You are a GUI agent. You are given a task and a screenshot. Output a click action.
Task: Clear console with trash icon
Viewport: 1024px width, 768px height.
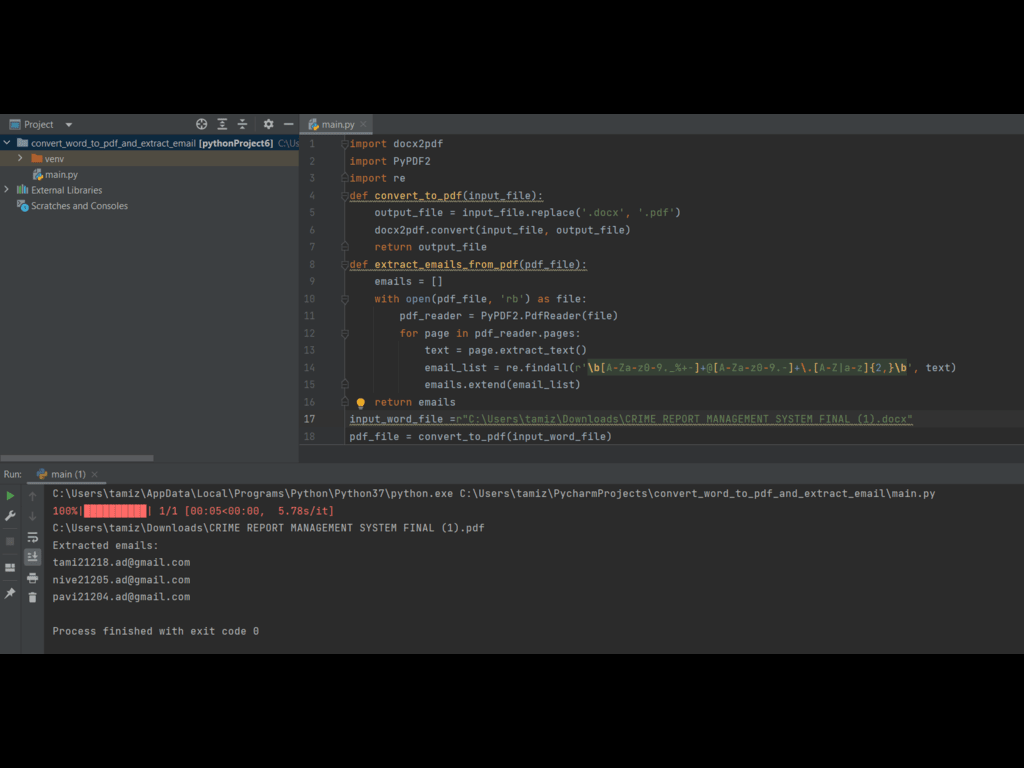[x=33, y=597]
